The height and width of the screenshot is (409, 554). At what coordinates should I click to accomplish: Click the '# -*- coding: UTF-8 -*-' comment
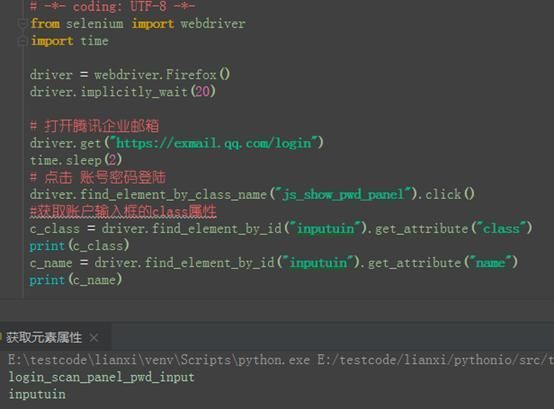click(x=112, y=6)
